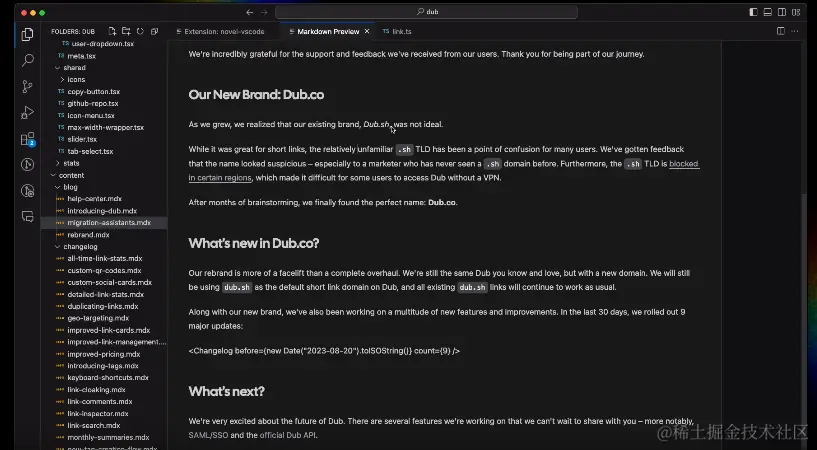The image size is (817, 450).
Task: Follow the SAML/SSO link in the preview
Action: tap(208, 435)
